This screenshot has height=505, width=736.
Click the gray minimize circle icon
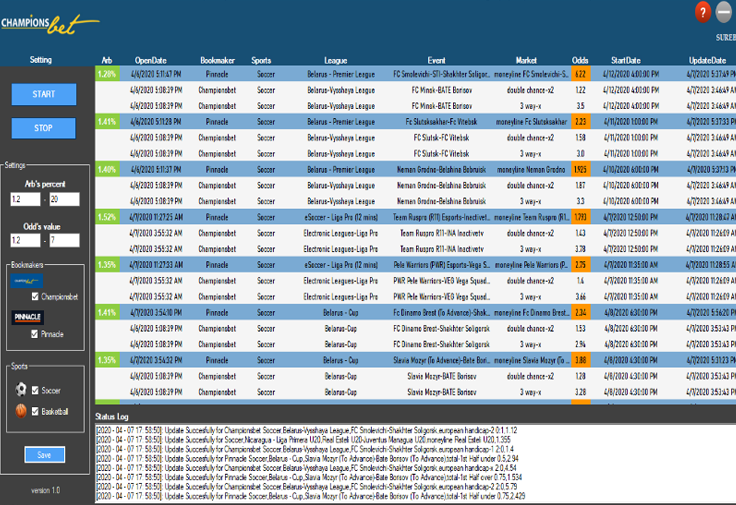point(724,12)
